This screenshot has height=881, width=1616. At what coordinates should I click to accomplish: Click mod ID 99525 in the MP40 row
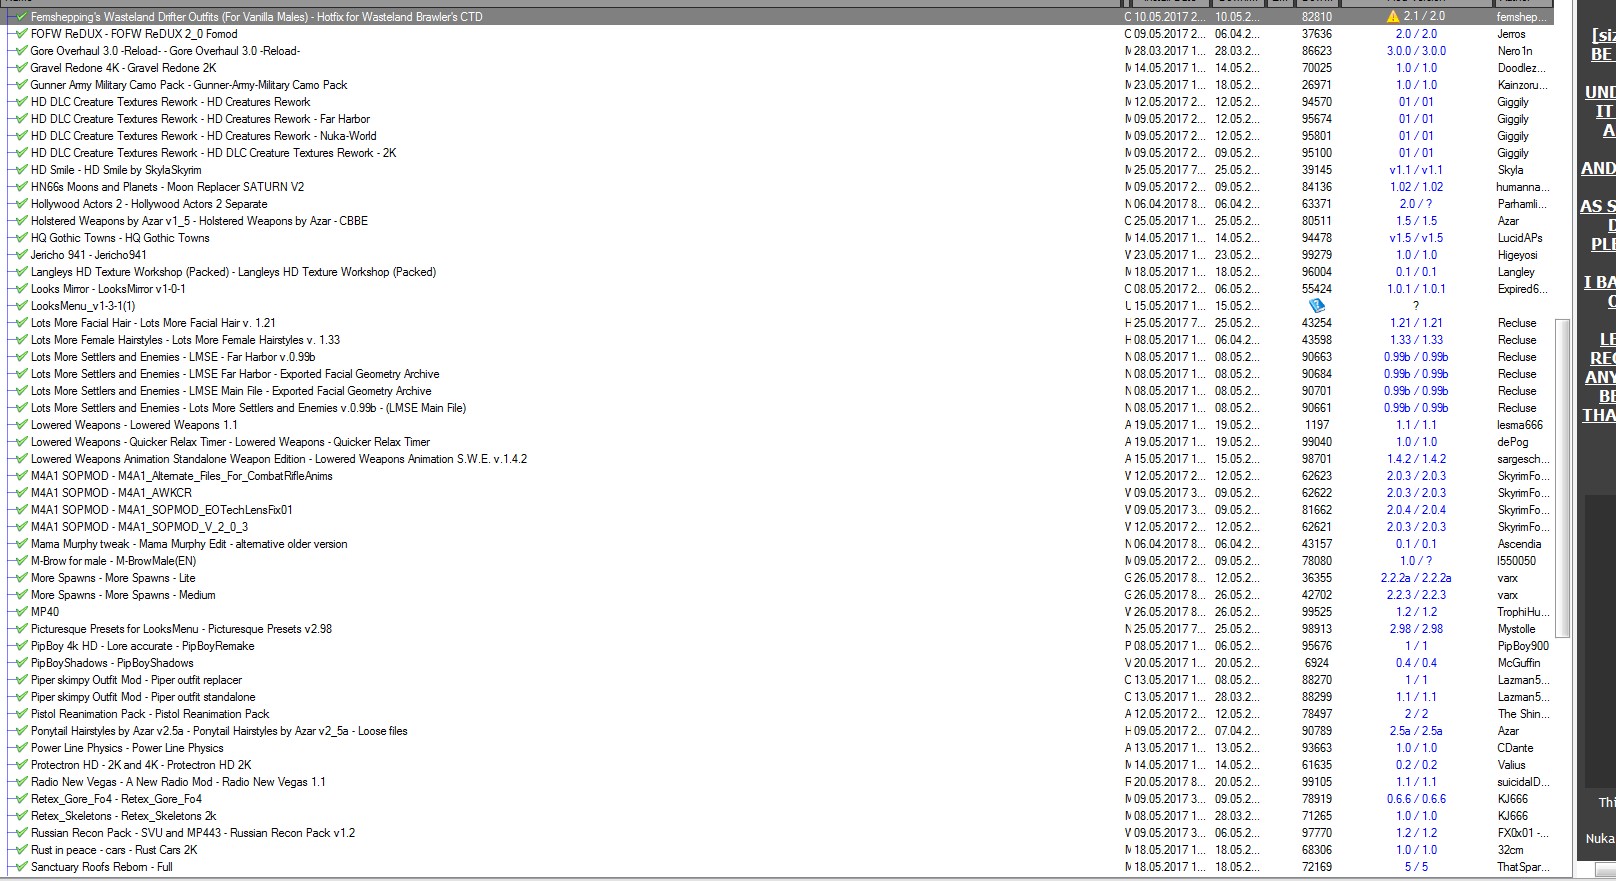coord(1317,612)
